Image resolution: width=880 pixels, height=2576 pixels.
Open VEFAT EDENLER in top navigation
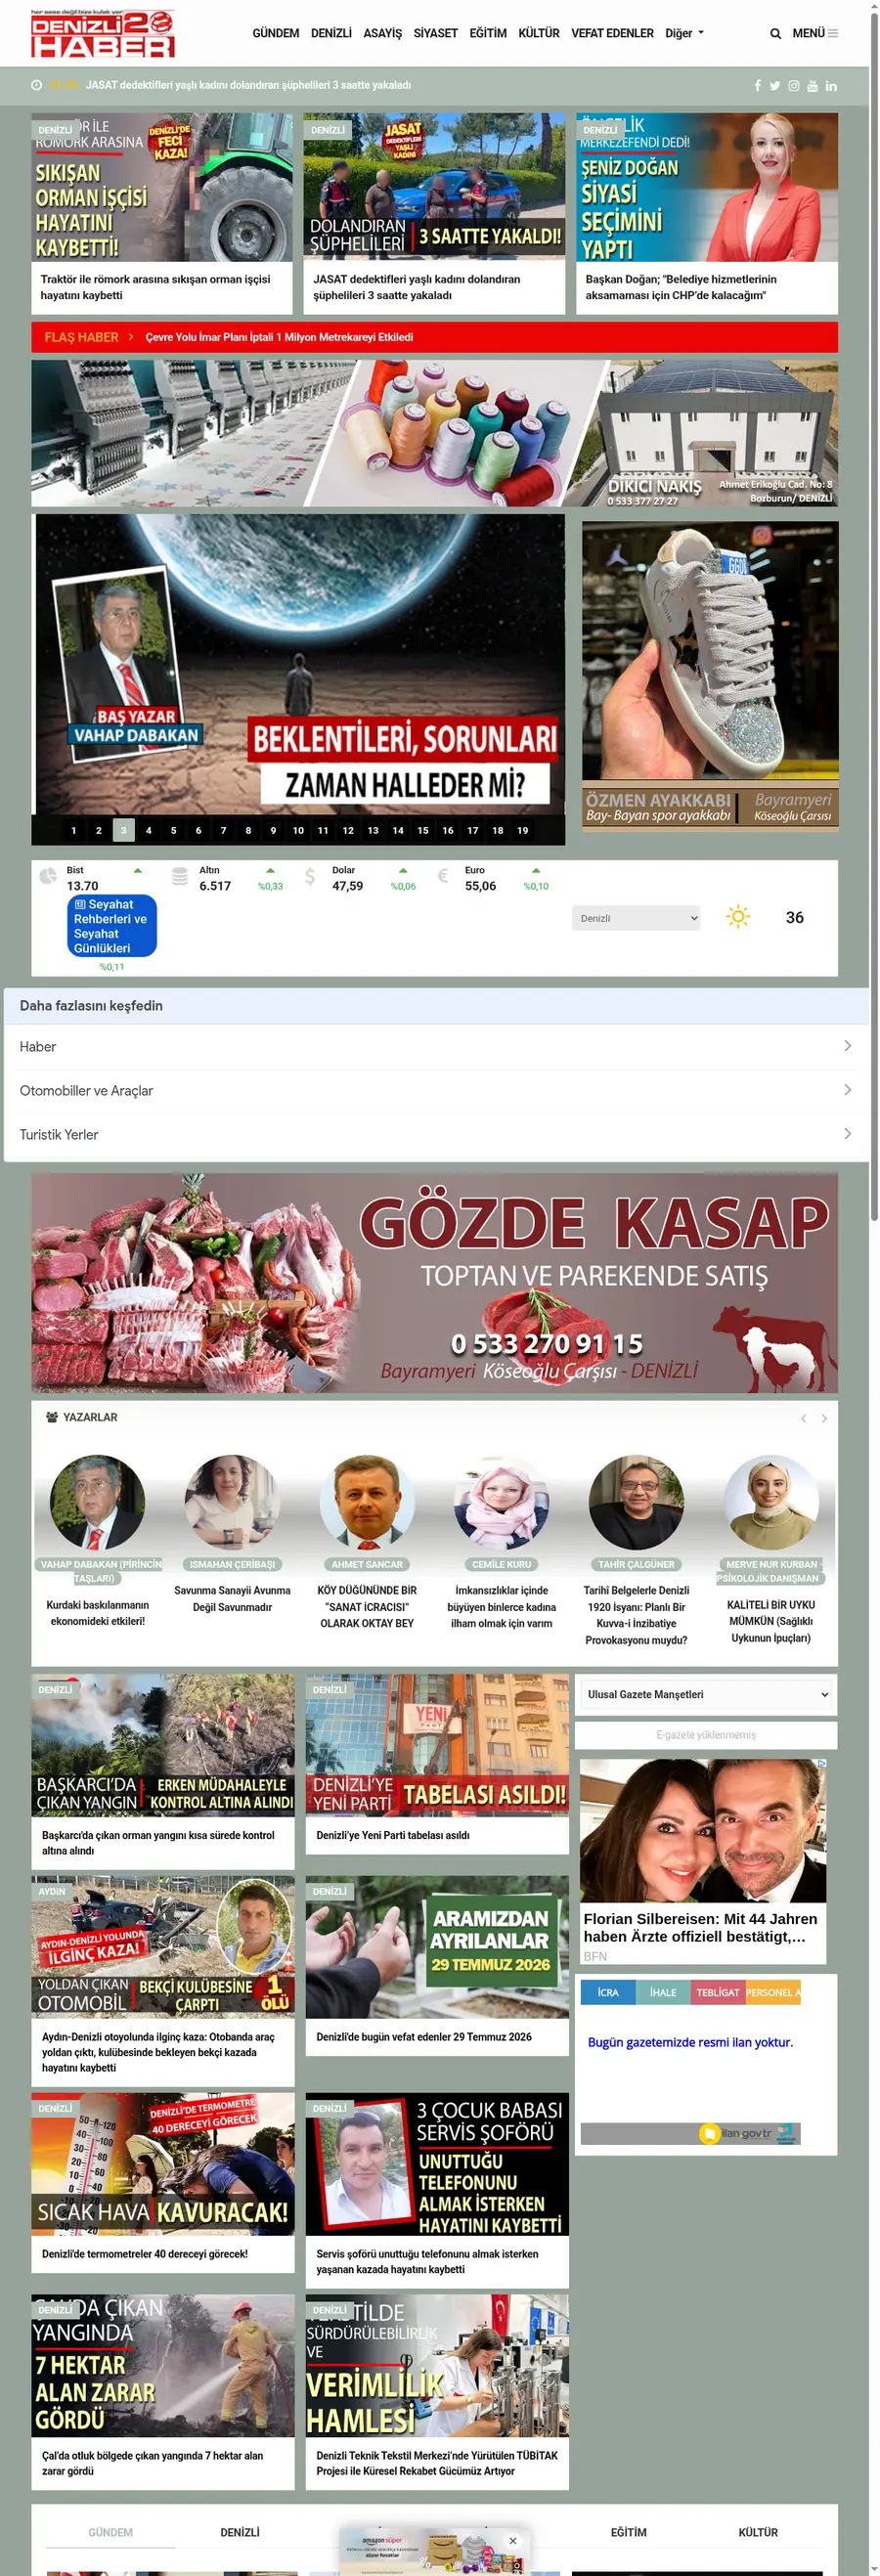click(612, 33)
